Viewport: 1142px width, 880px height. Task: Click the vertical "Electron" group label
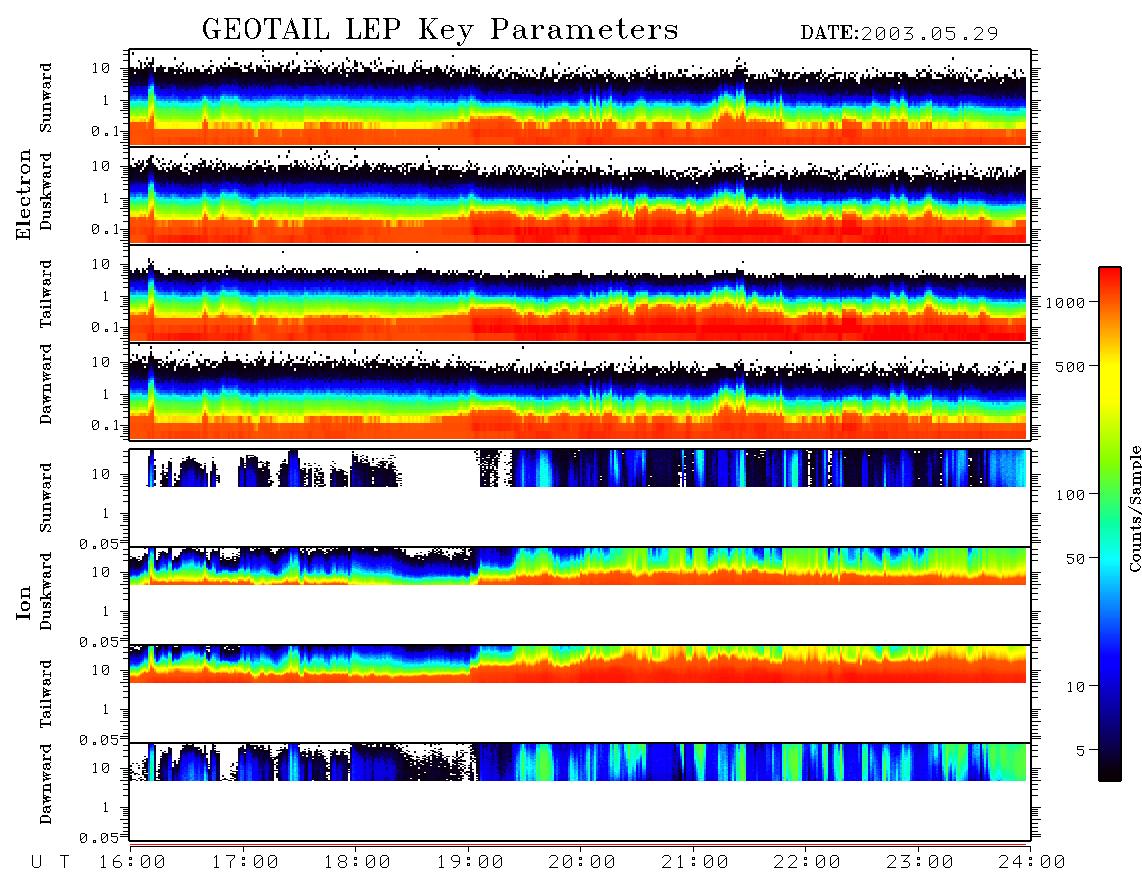point(23,194)
